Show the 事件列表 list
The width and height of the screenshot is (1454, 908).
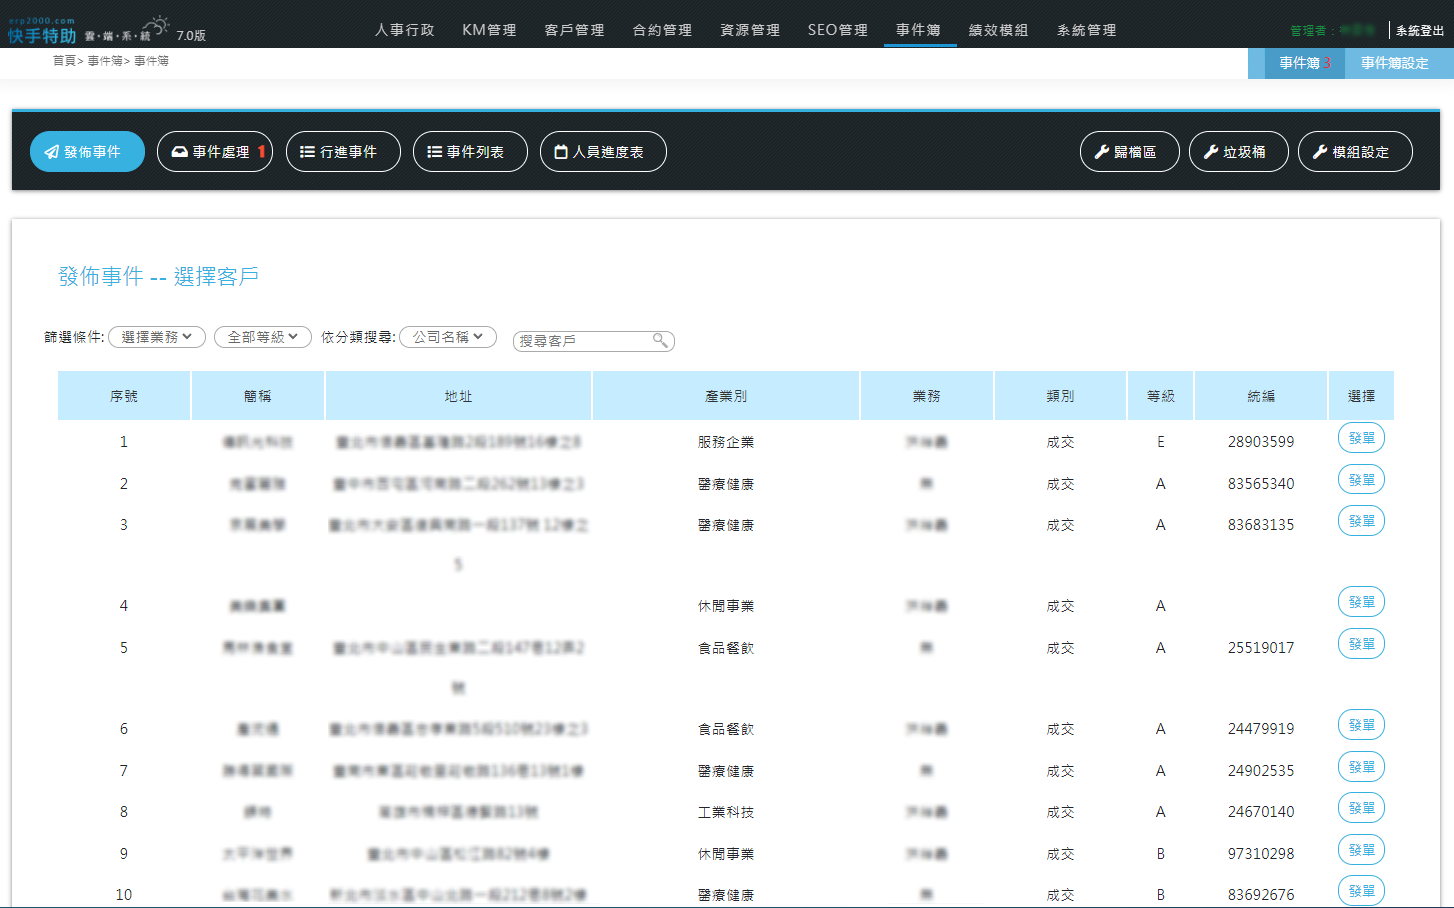[x=470, y=152]
